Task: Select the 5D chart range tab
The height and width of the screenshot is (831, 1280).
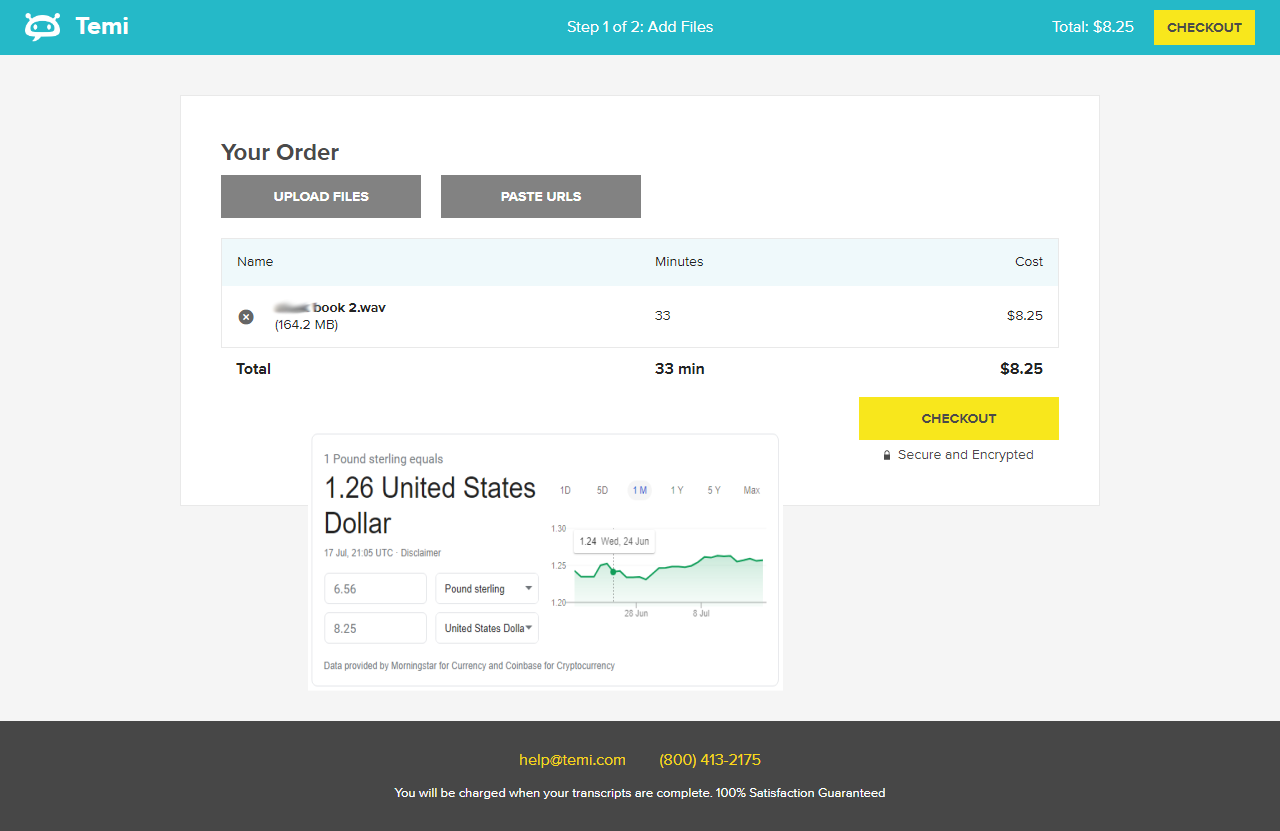Action: pos(602,490)
